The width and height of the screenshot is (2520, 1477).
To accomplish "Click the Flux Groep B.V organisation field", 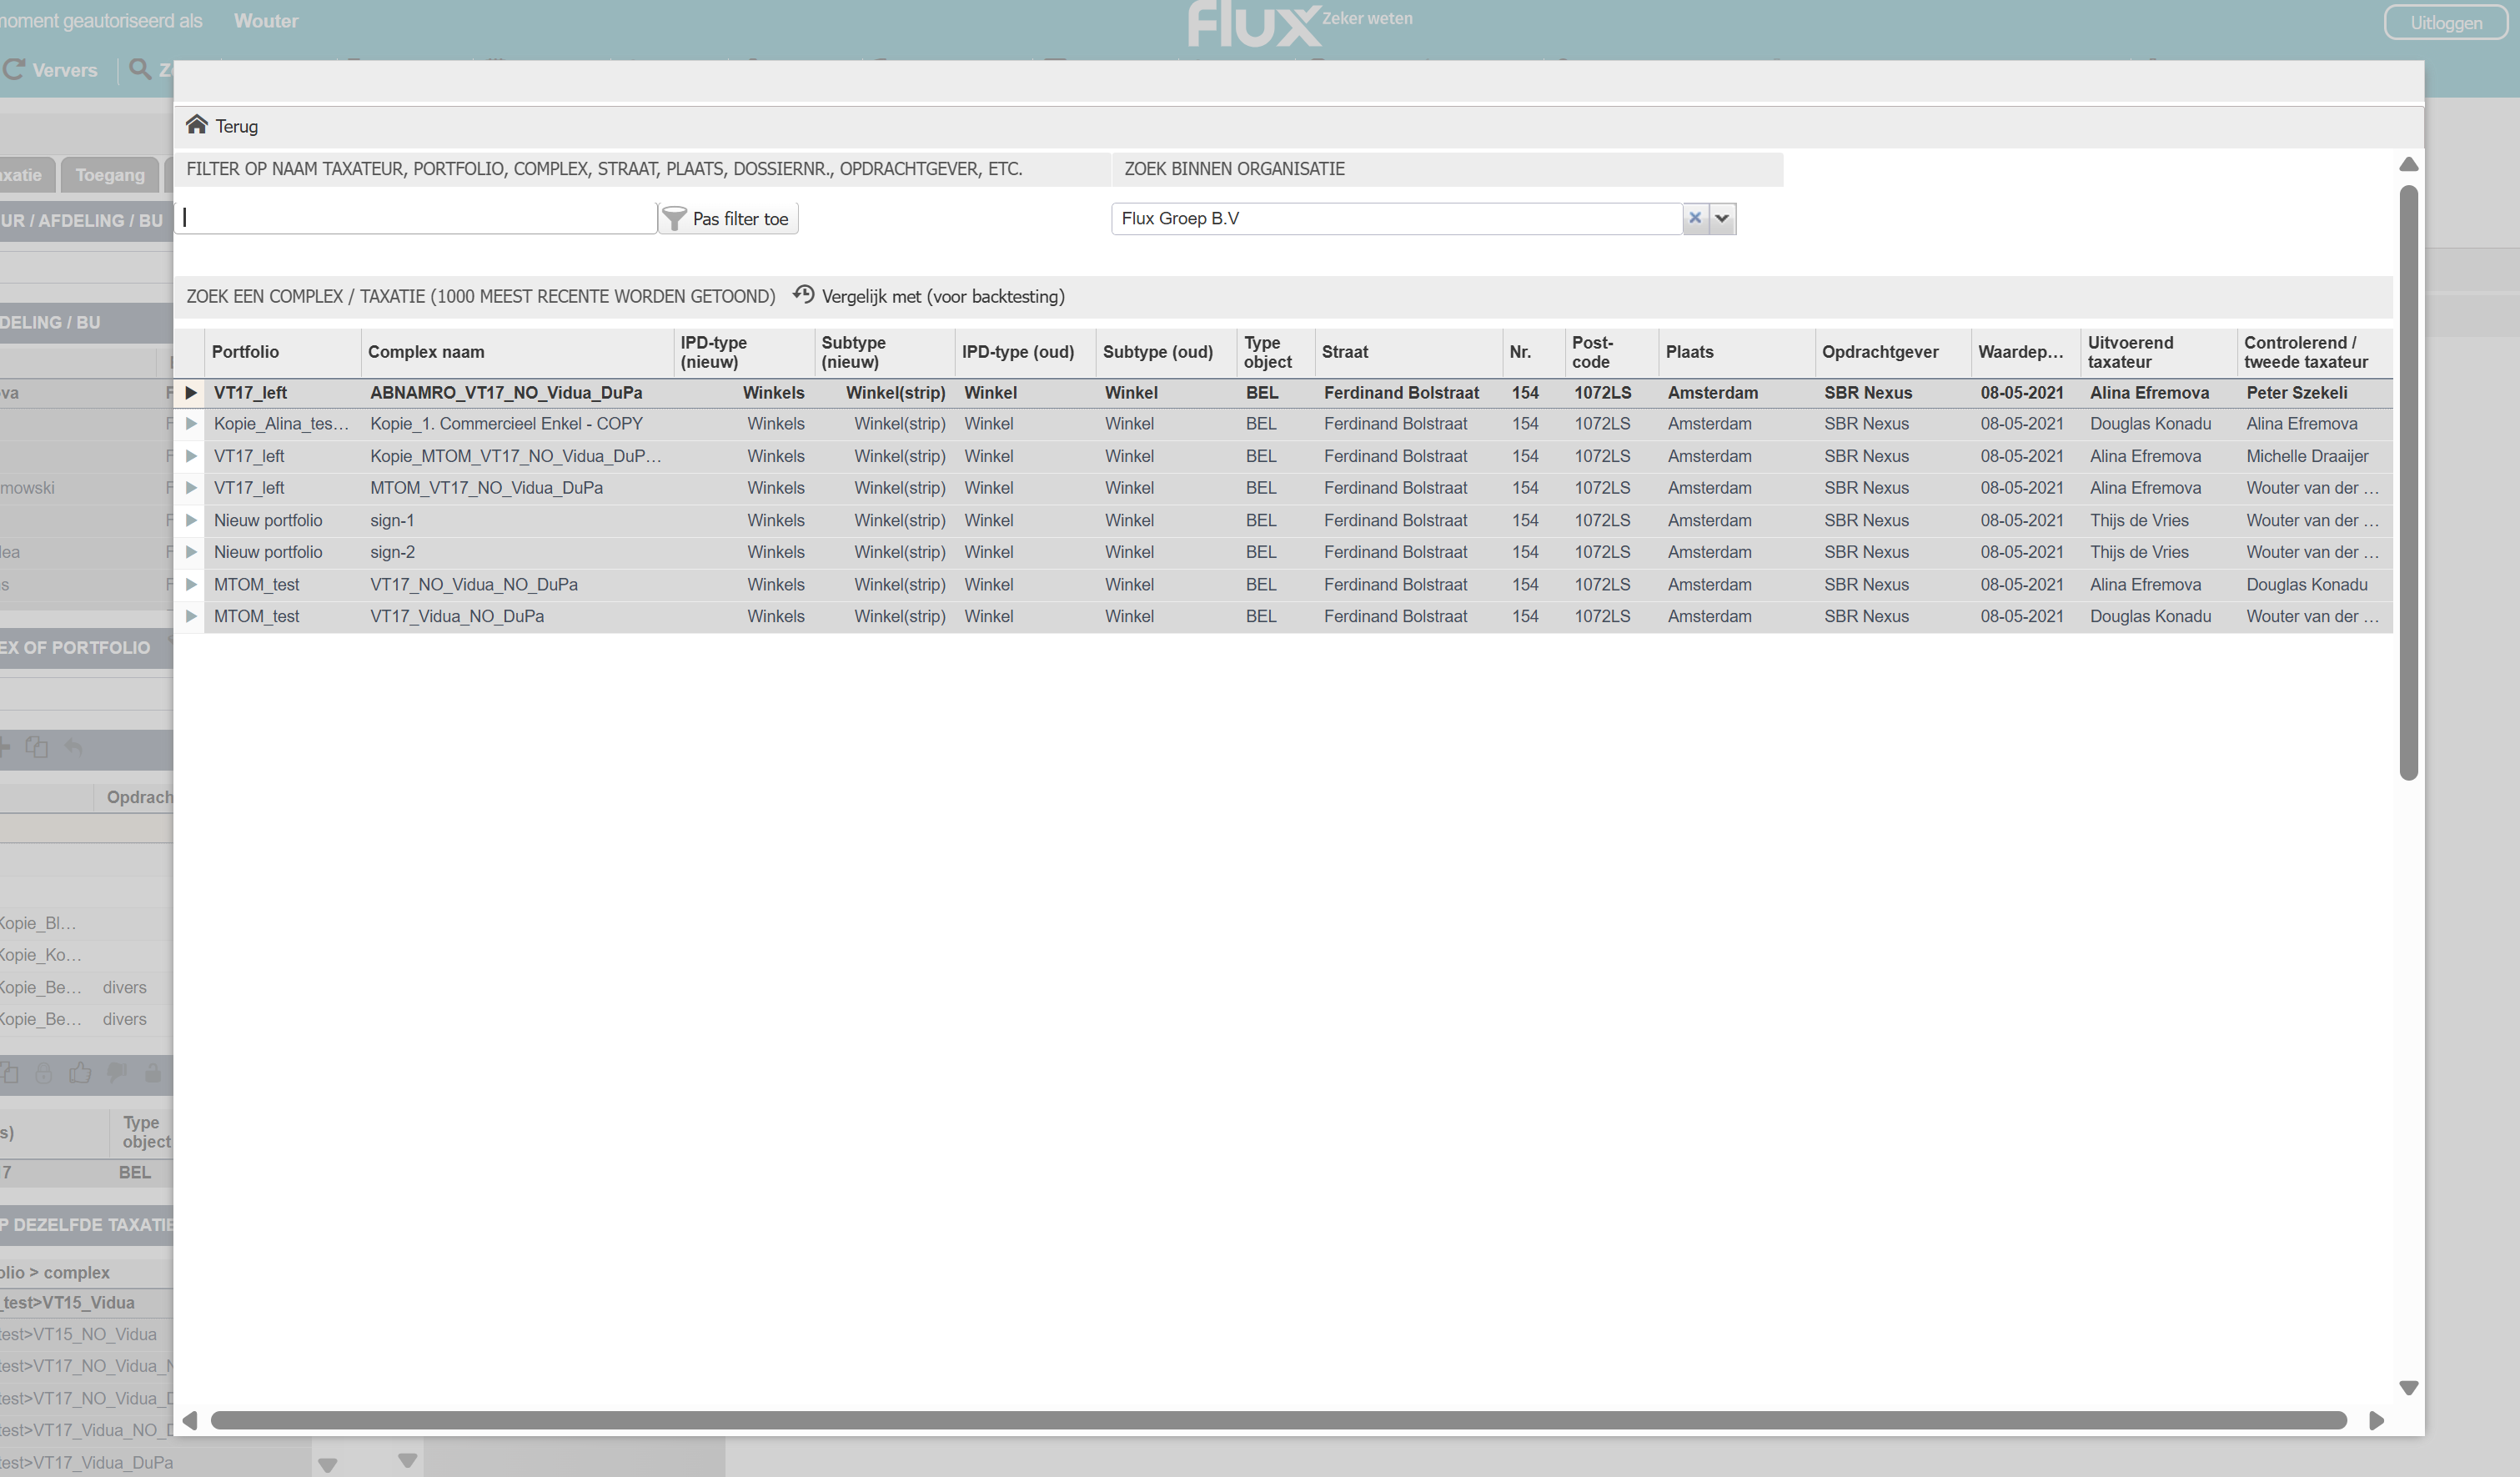I will [x=1397, y=218].
